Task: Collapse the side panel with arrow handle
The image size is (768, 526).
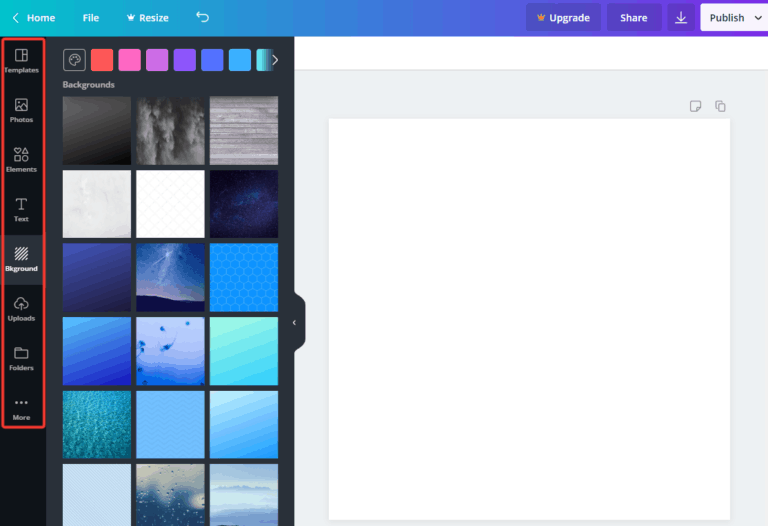Action: click(x=295, y=323)
